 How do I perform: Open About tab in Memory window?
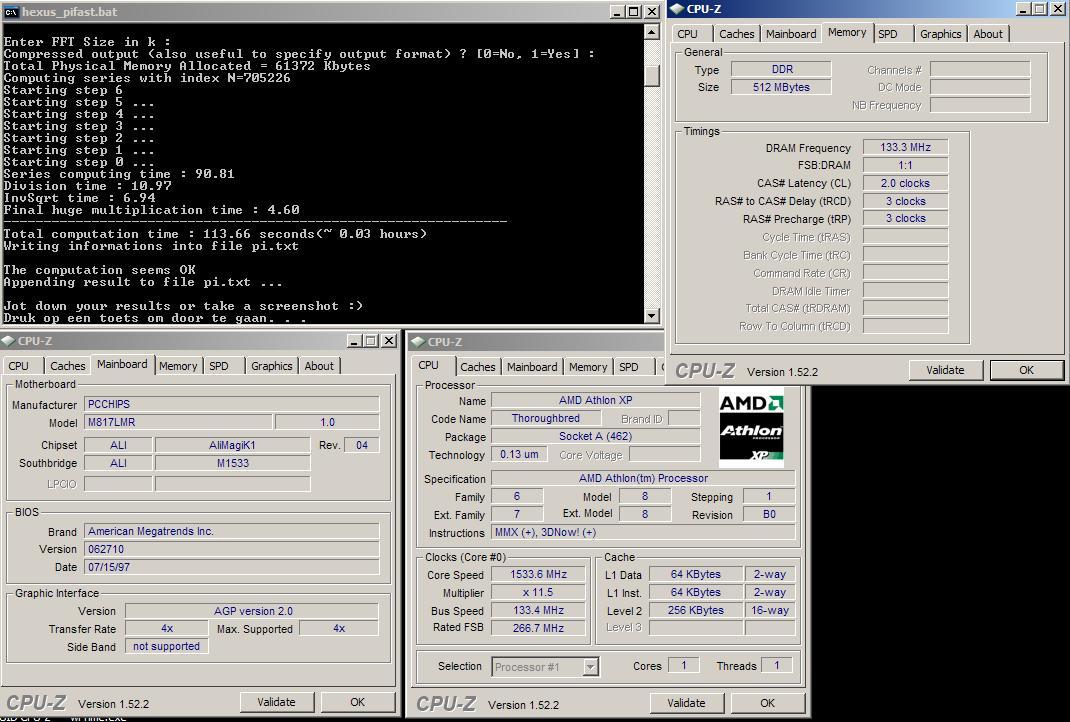coord(988,34)
